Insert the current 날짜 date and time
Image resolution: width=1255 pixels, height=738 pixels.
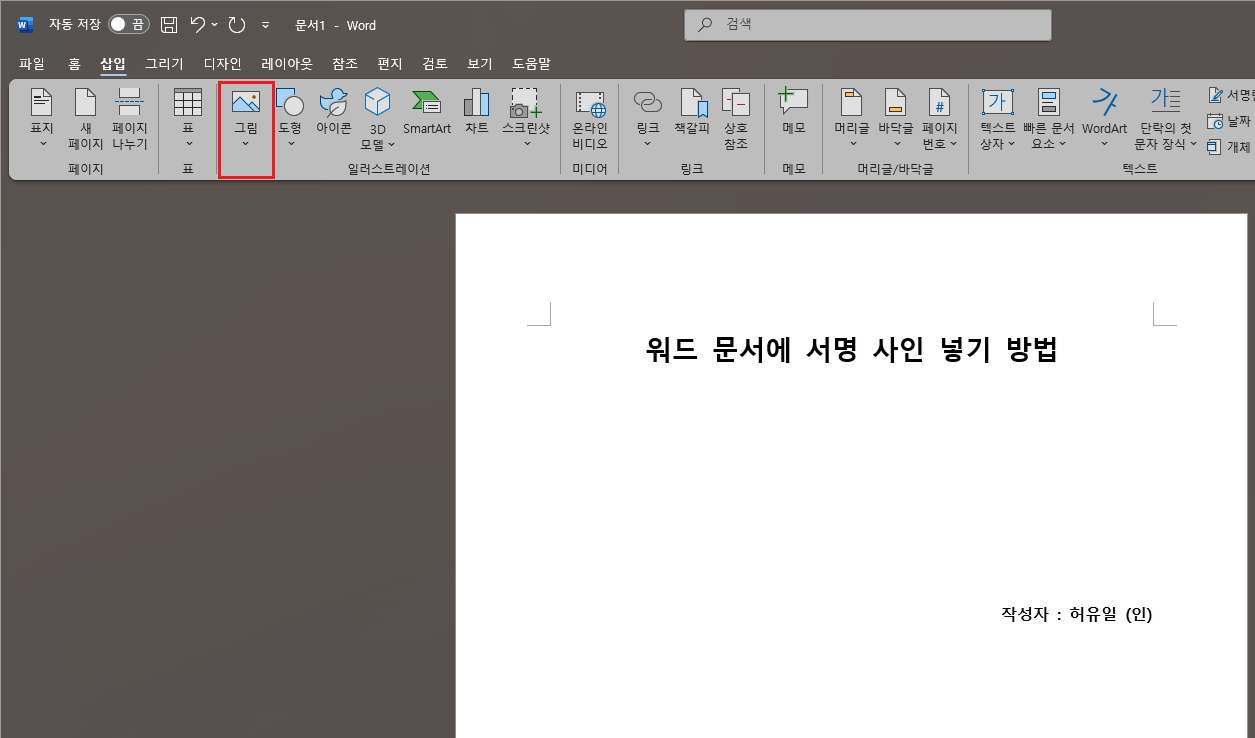(1233, 121)
